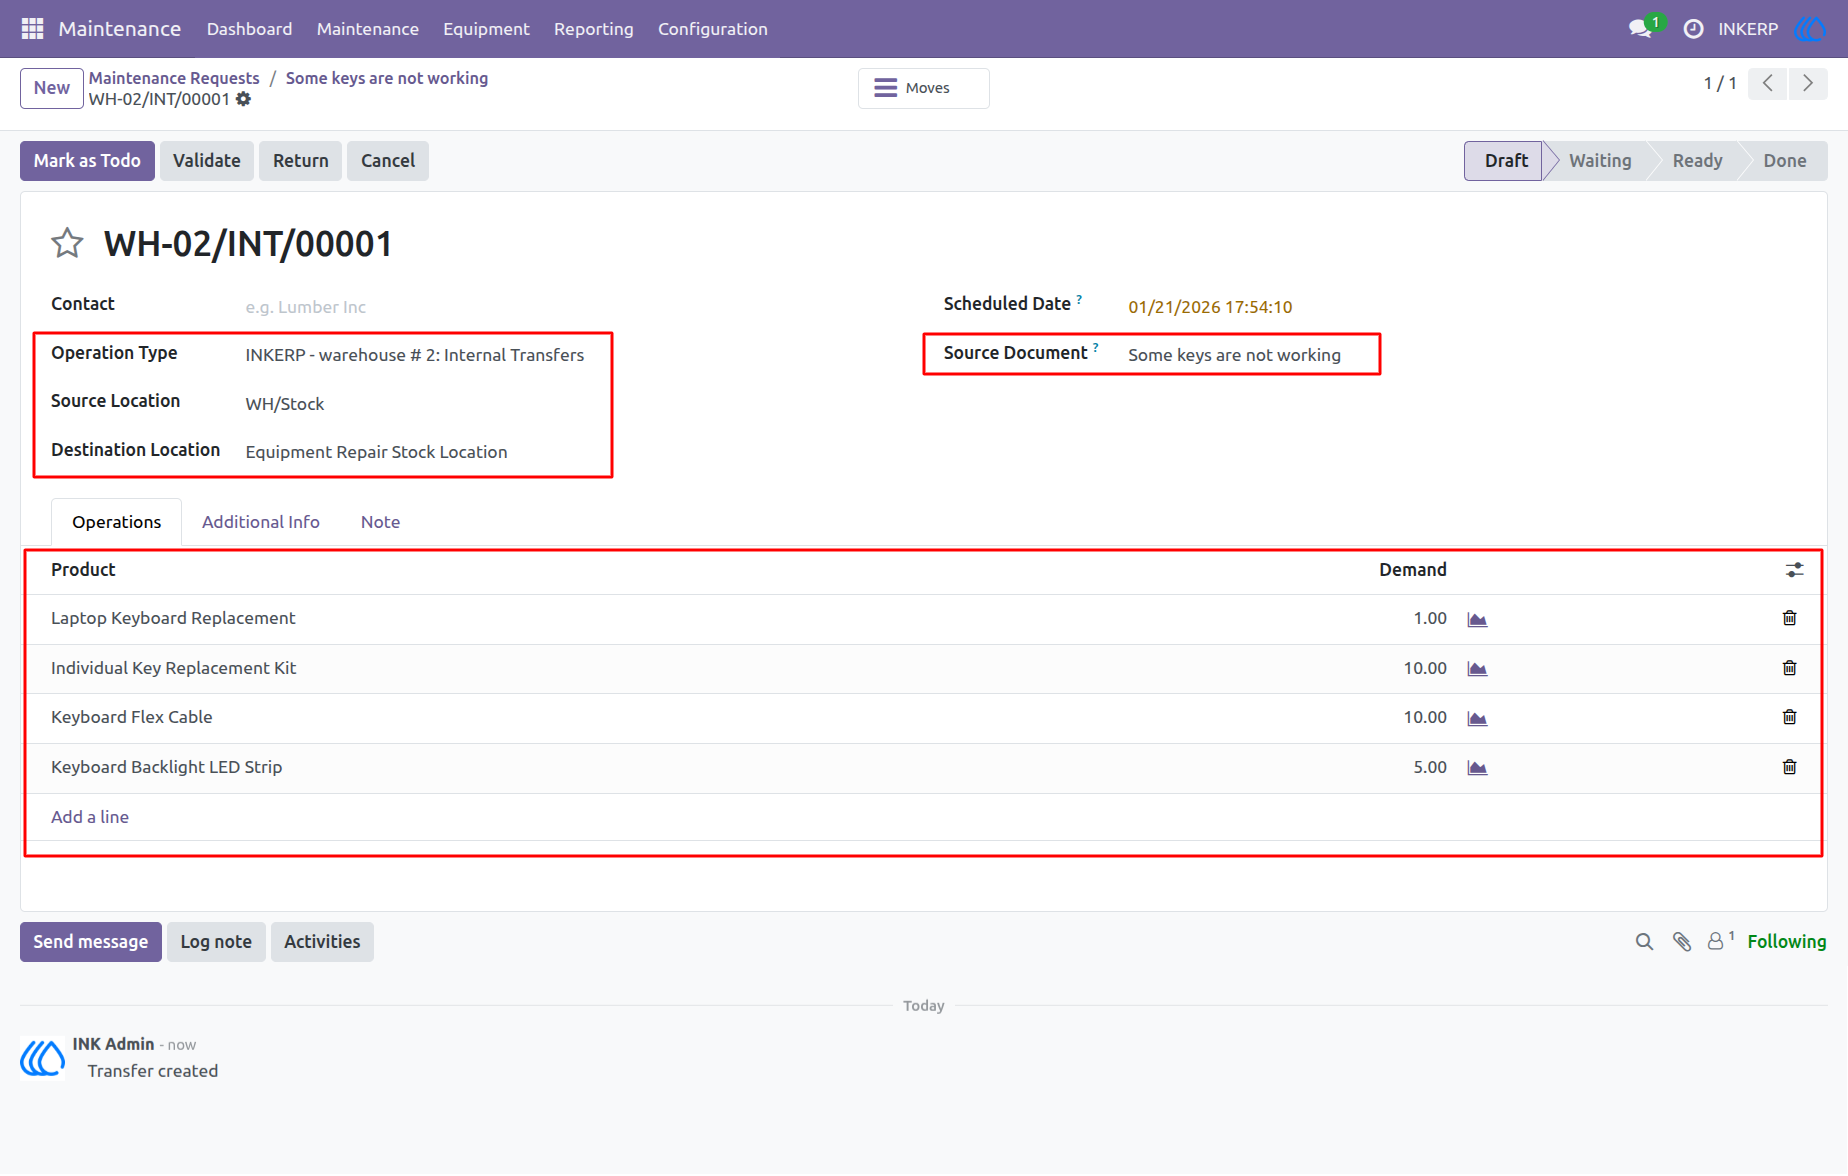
Task: Mark the transfer as favorite with the star
Action: pyautogui.click(x=67, y=243)
